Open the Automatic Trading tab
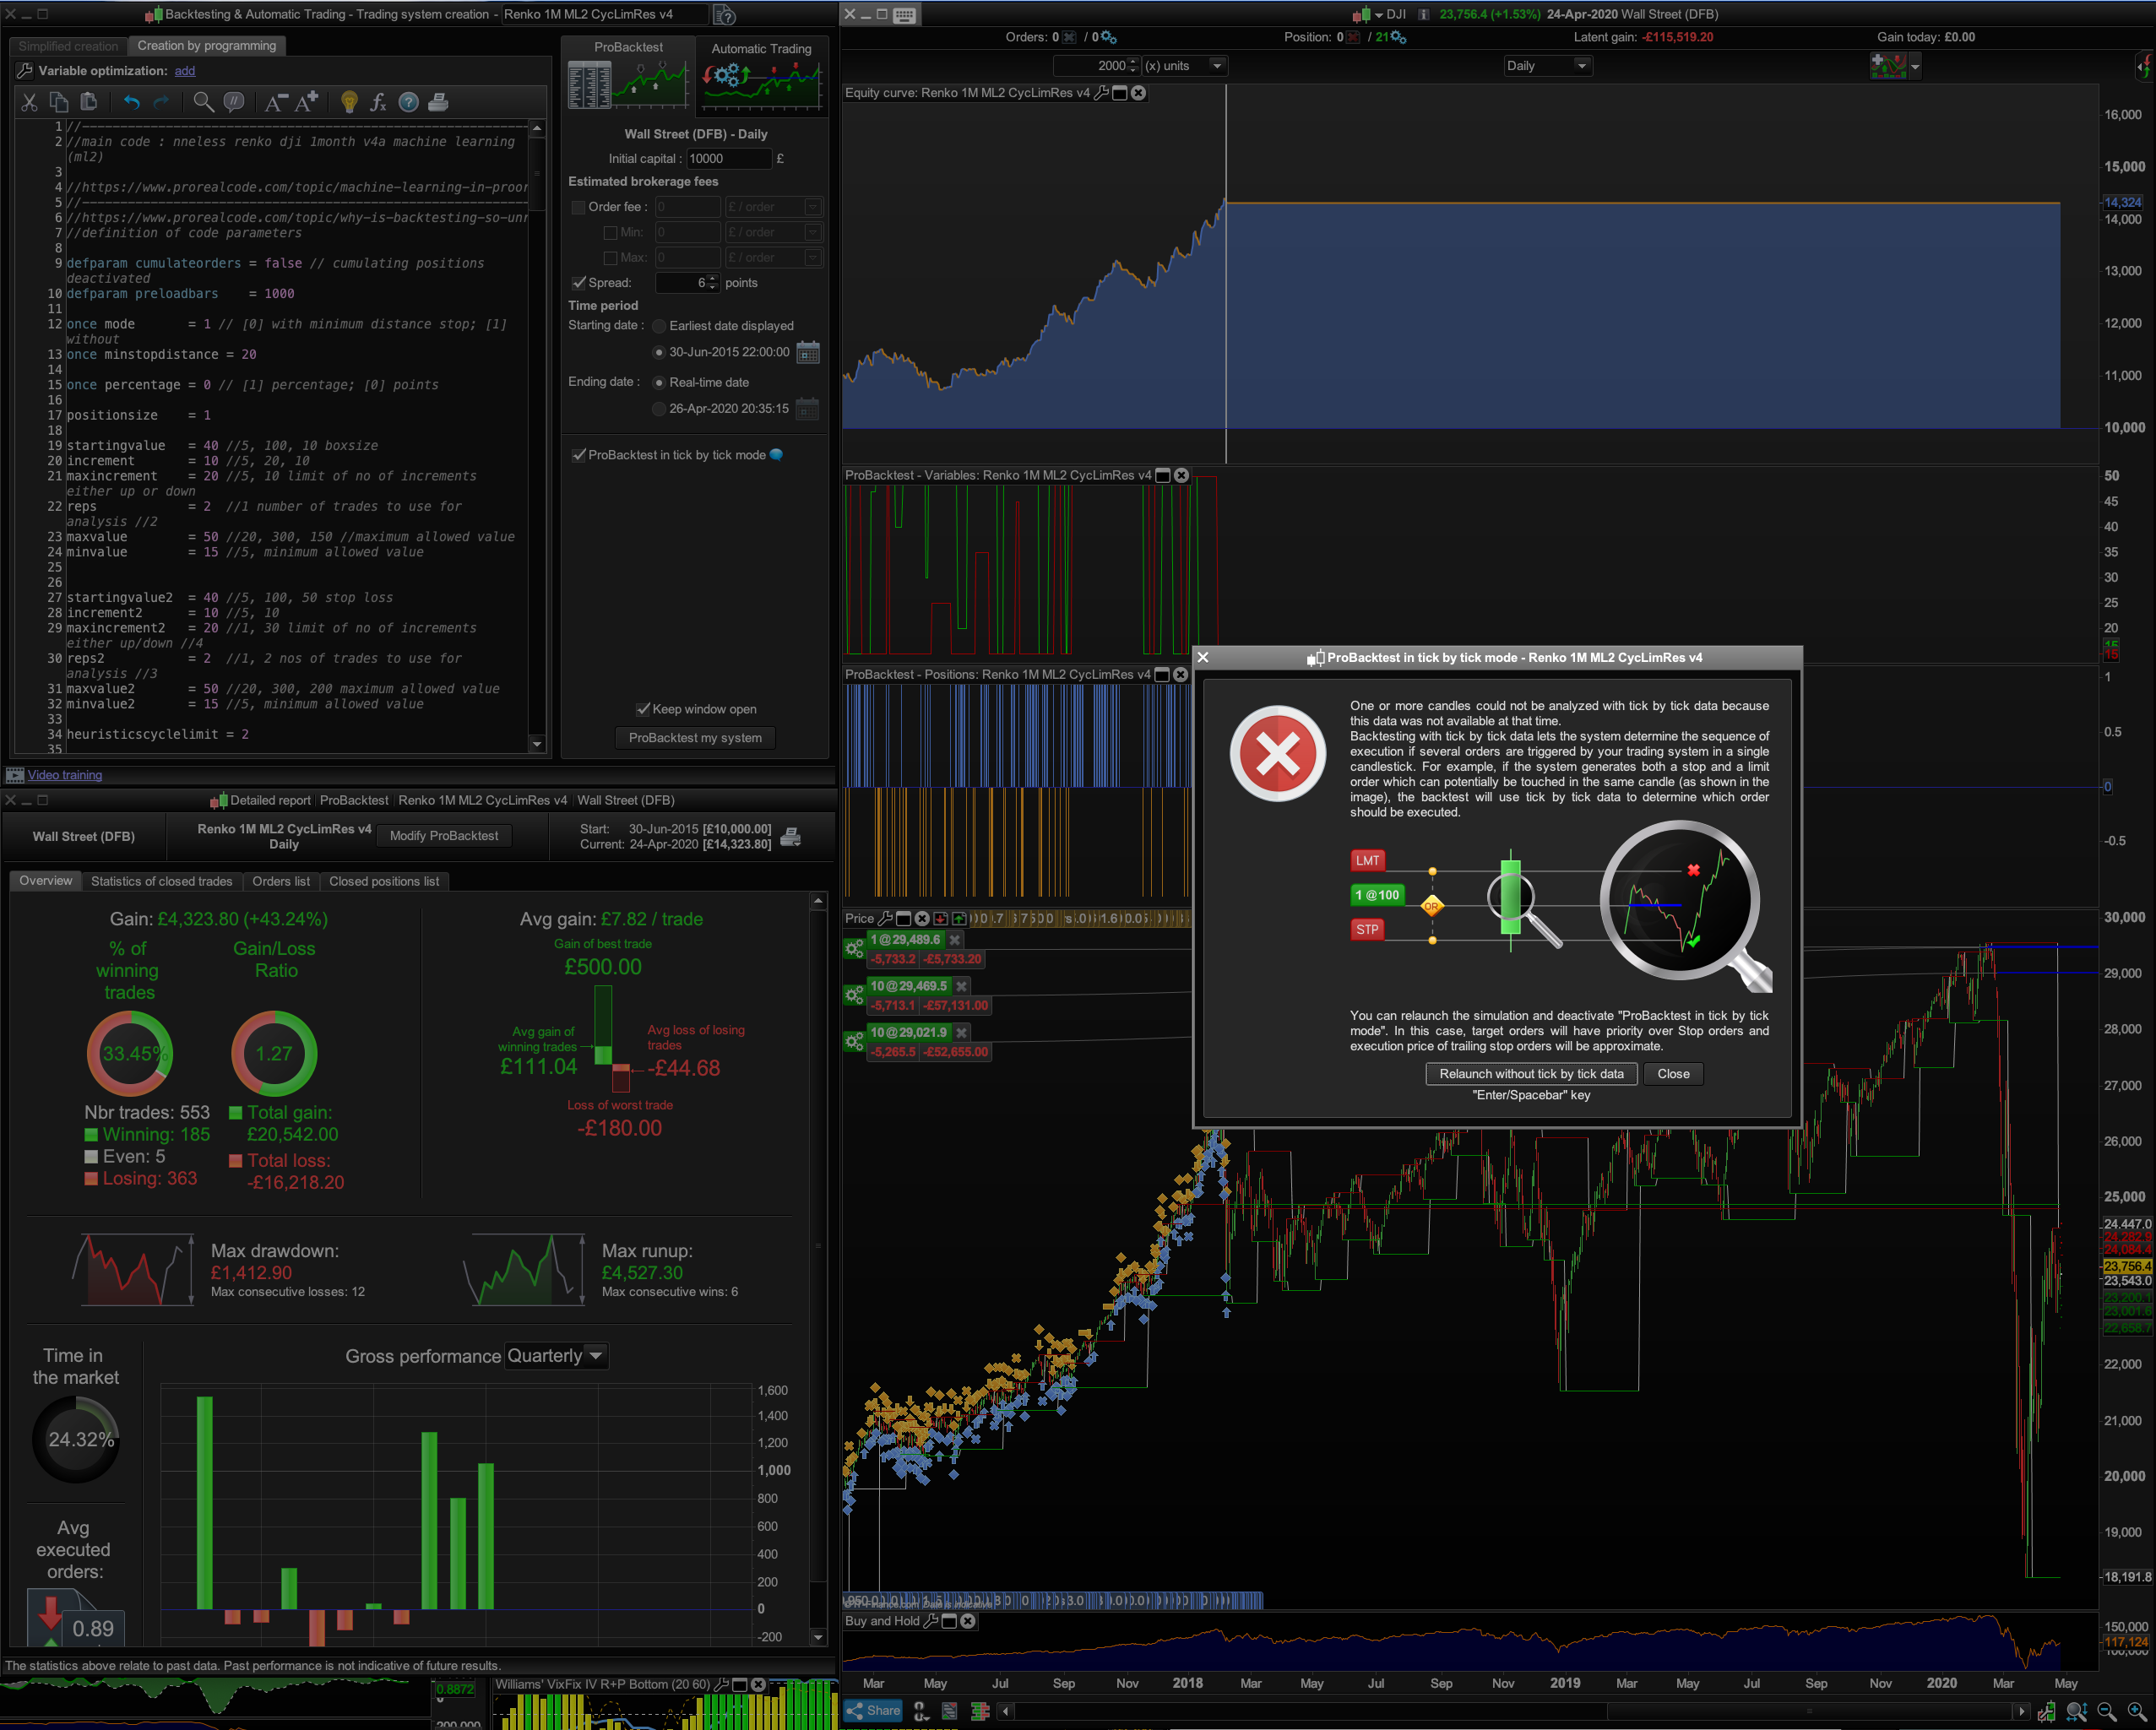The image size is (2156, 1730). 761,49
